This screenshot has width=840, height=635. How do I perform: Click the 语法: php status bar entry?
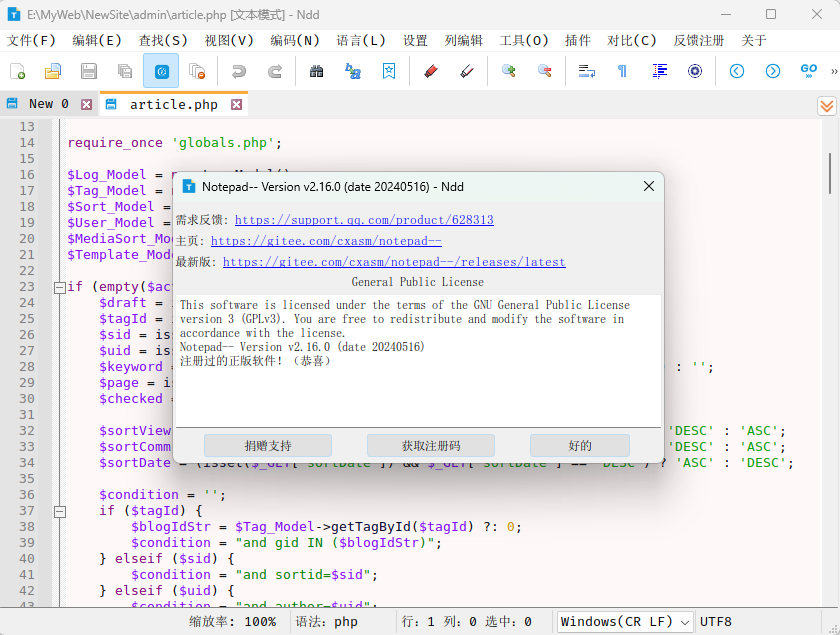[327, 622]
